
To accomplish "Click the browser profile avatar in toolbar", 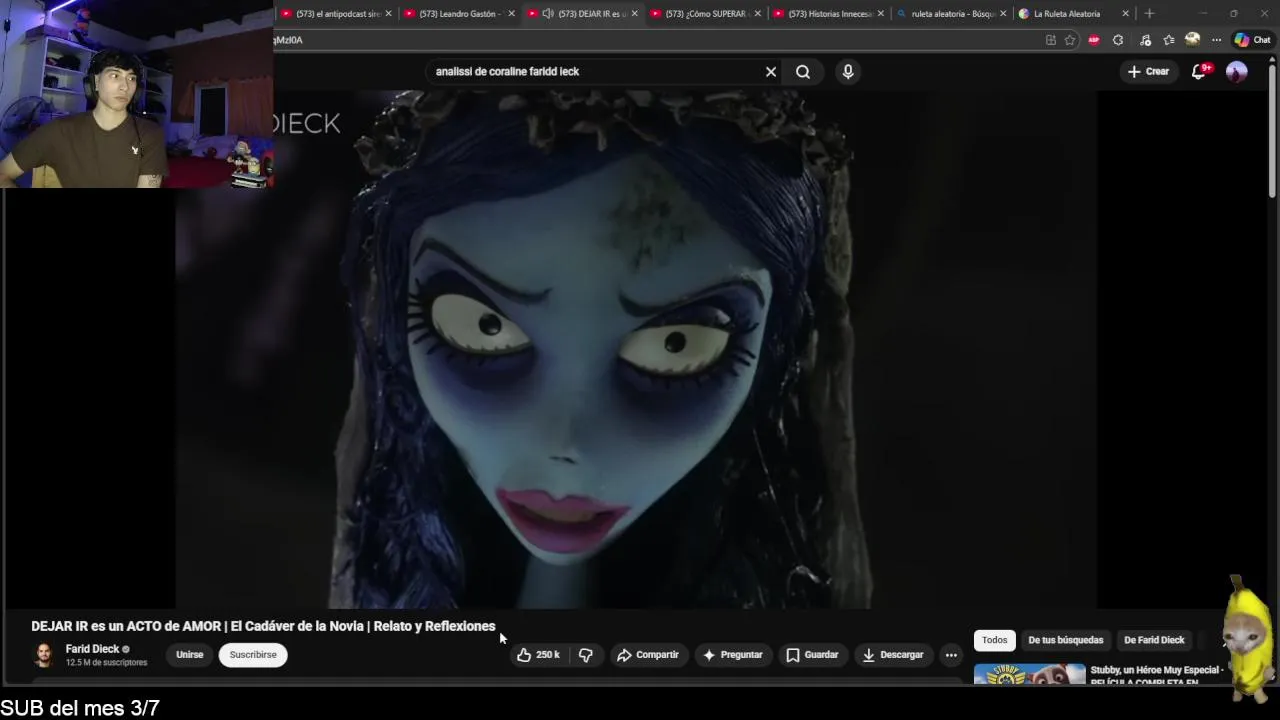I will pos(1192,40).
